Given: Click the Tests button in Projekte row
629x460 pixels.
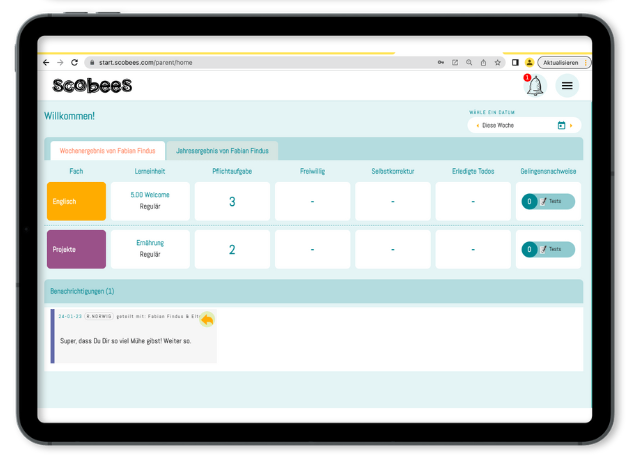Looking at the screenshot, I should click(x=548, y=249).
